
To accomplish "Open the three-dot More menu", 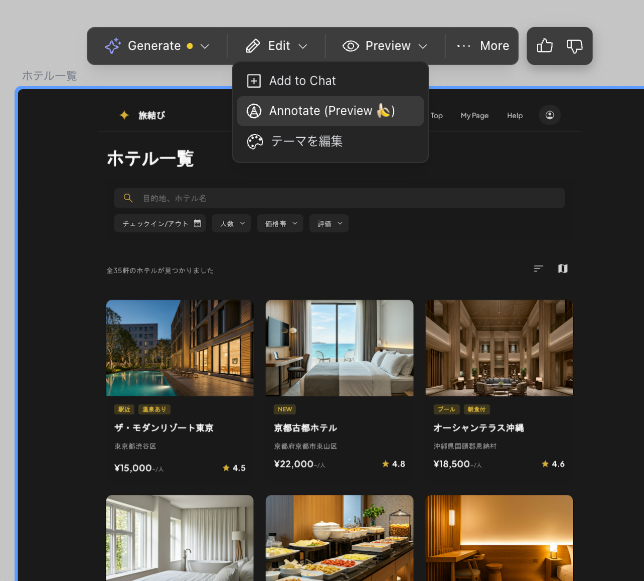I will point(483,46).
